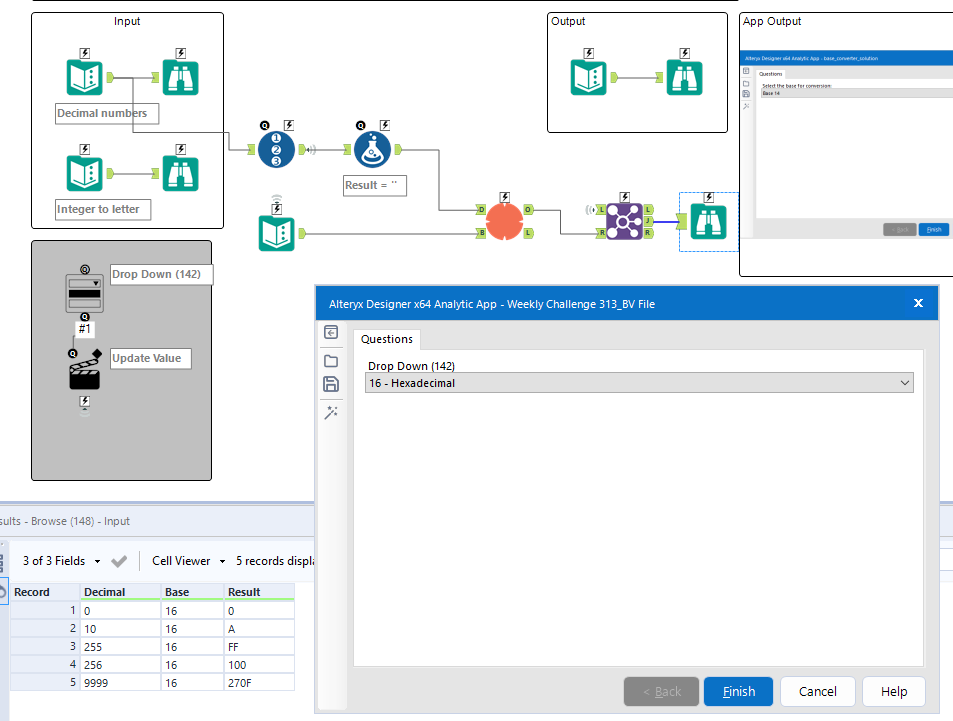This screenshot has height=721, width=953.
Task: Click the lightning bolt anchor above Generate Rows
Action: pyautogui.click(x=504, y=197)
